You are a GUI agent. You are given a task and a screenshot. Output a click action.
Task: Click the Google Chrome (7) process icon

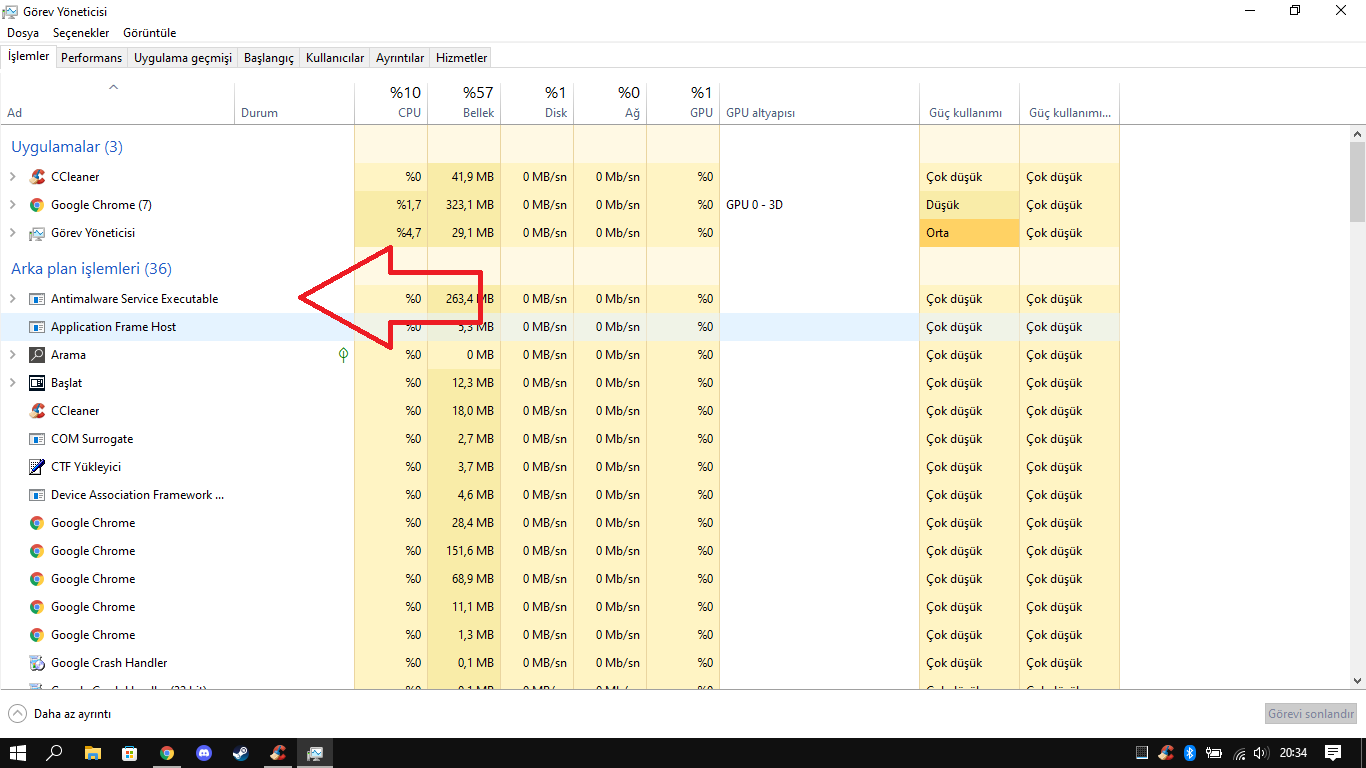[x=37, y=205]
